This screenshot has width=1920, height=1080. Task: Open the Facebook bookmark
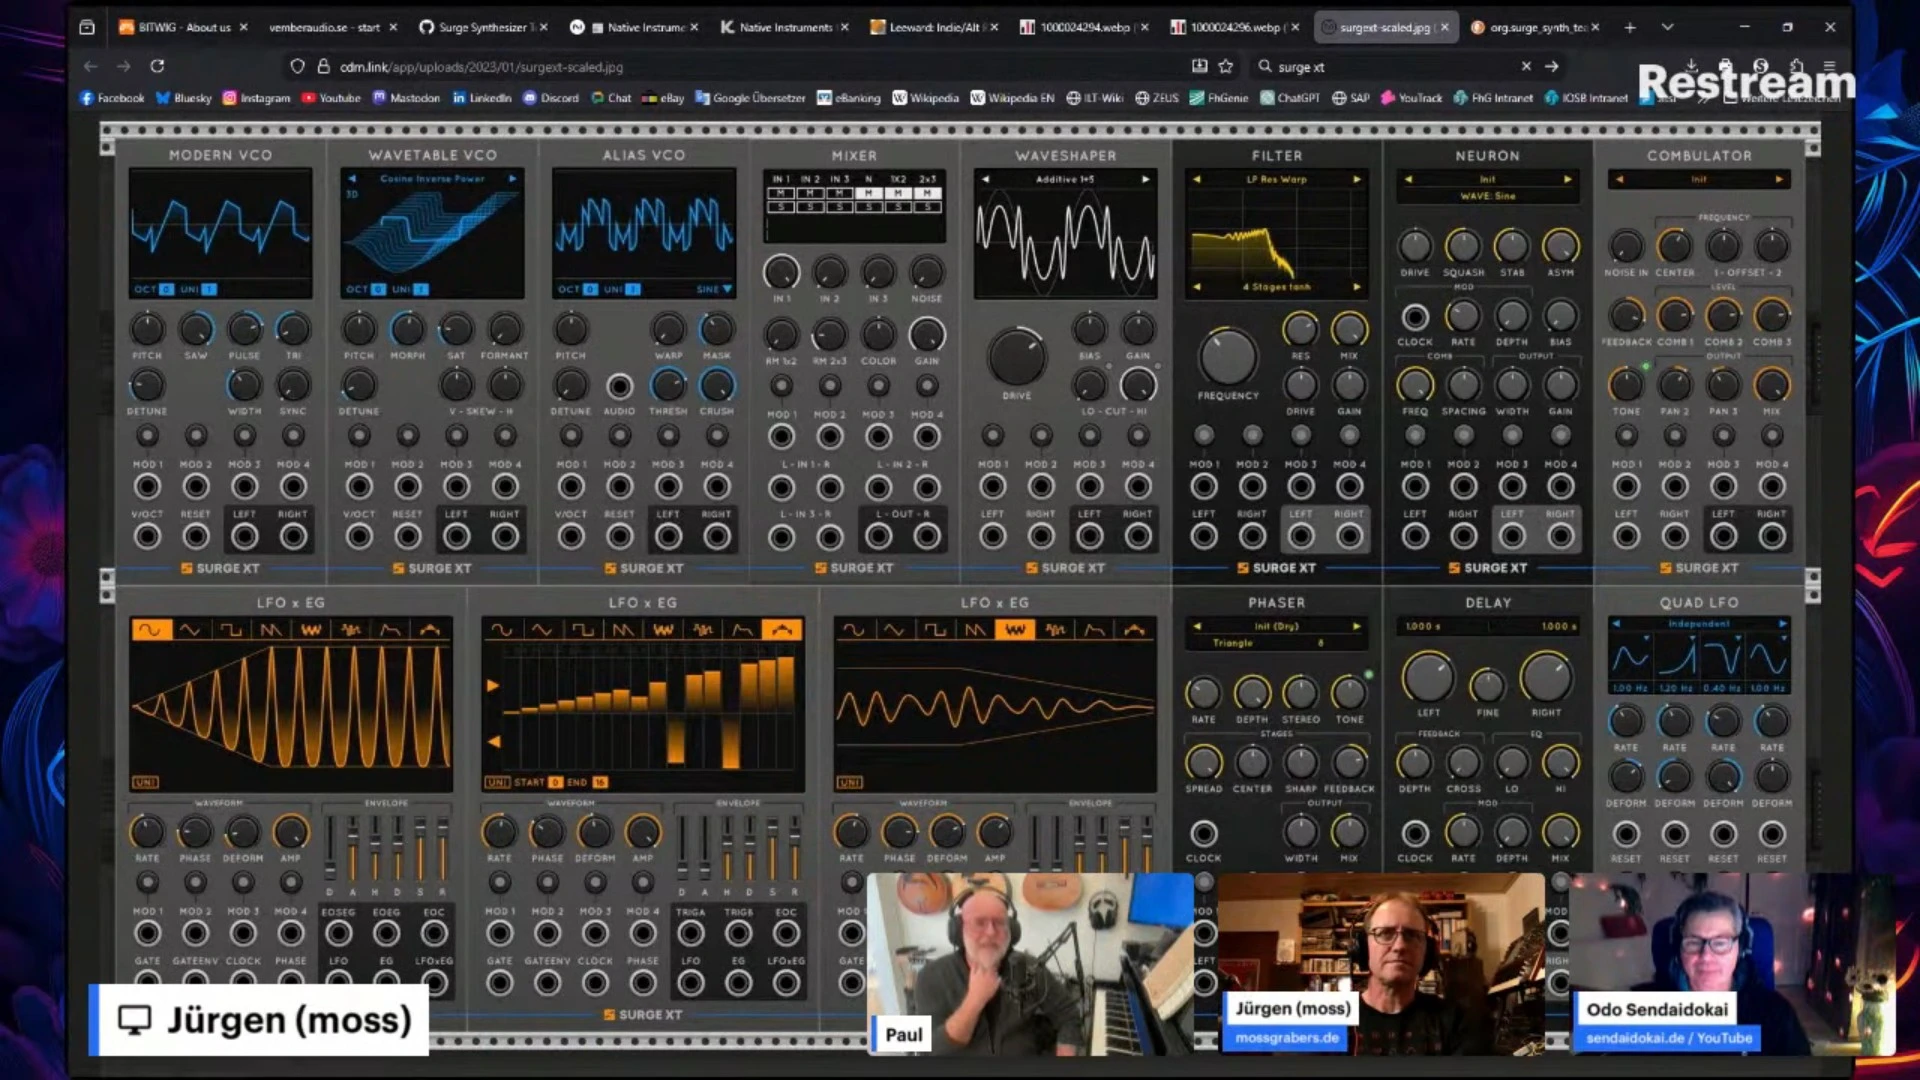tap(112, 98)
